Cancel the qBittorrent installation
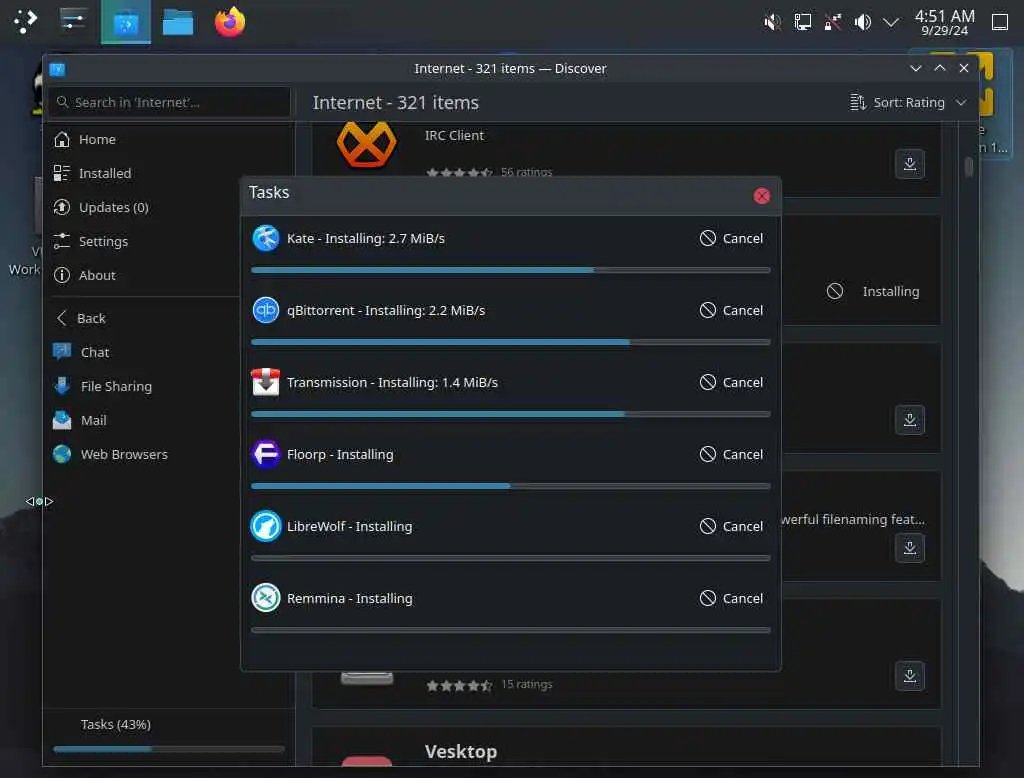This screenshot has height=778, width=1024. coord(731,310)
